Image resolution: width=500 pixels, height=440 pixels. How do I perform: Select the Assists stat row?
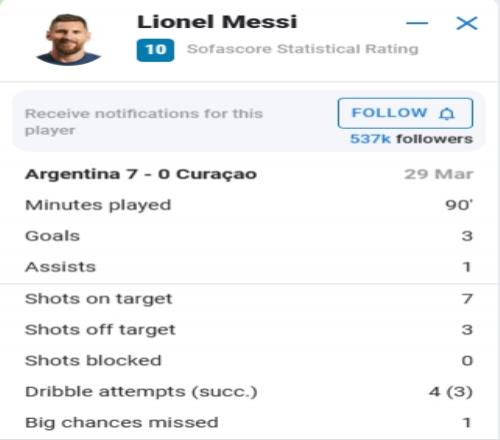(x=249, y=267)
